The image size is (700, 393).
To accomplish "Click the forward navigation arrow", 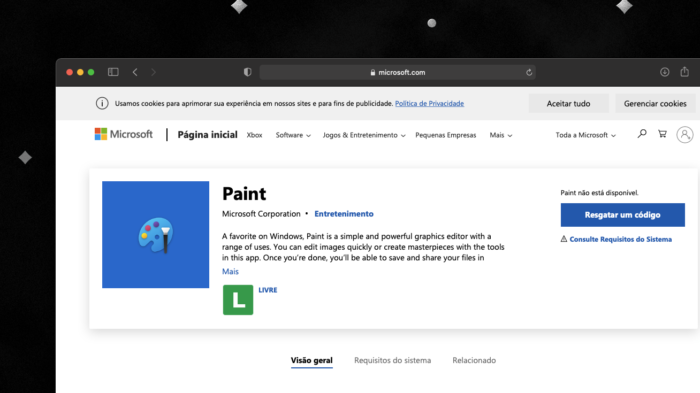I will [x=153, y=72].
